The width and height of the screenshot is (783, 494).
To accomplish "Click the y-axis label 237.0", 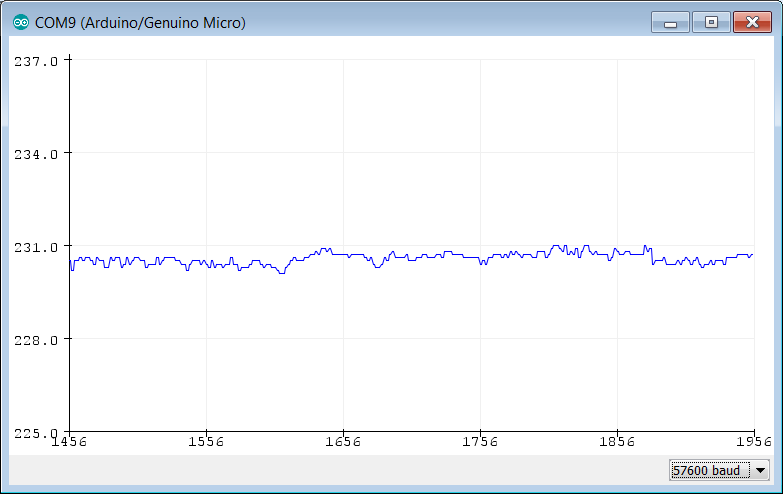I will tap(35, 61).
